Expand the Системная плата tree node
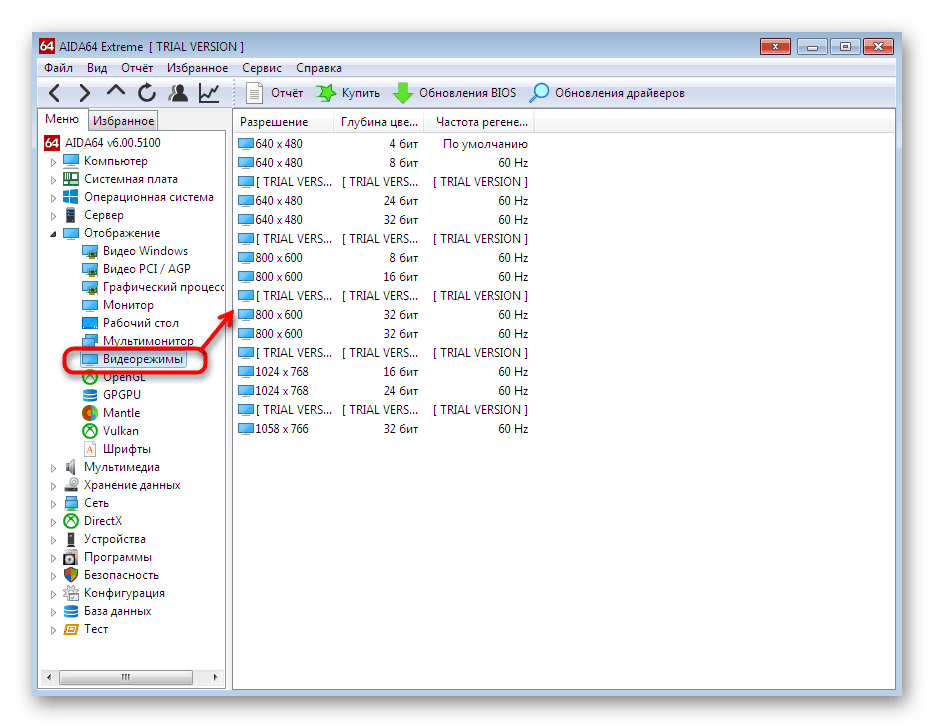The image size is (934, 728). point(53,180)
